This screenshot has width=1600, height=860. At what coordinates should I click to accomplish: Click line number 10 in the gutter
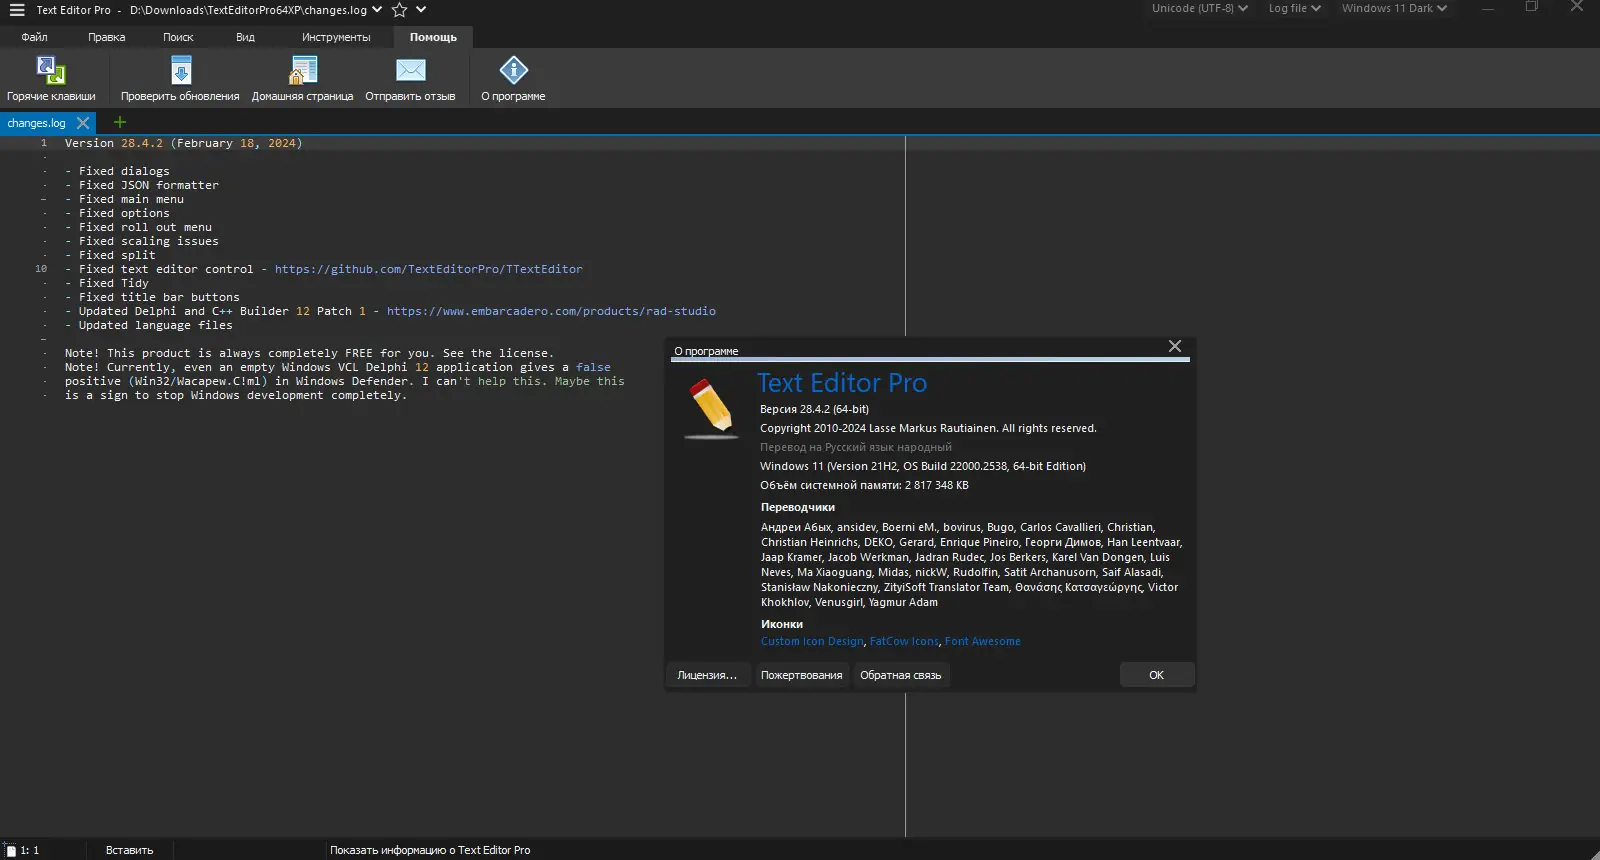41,269
